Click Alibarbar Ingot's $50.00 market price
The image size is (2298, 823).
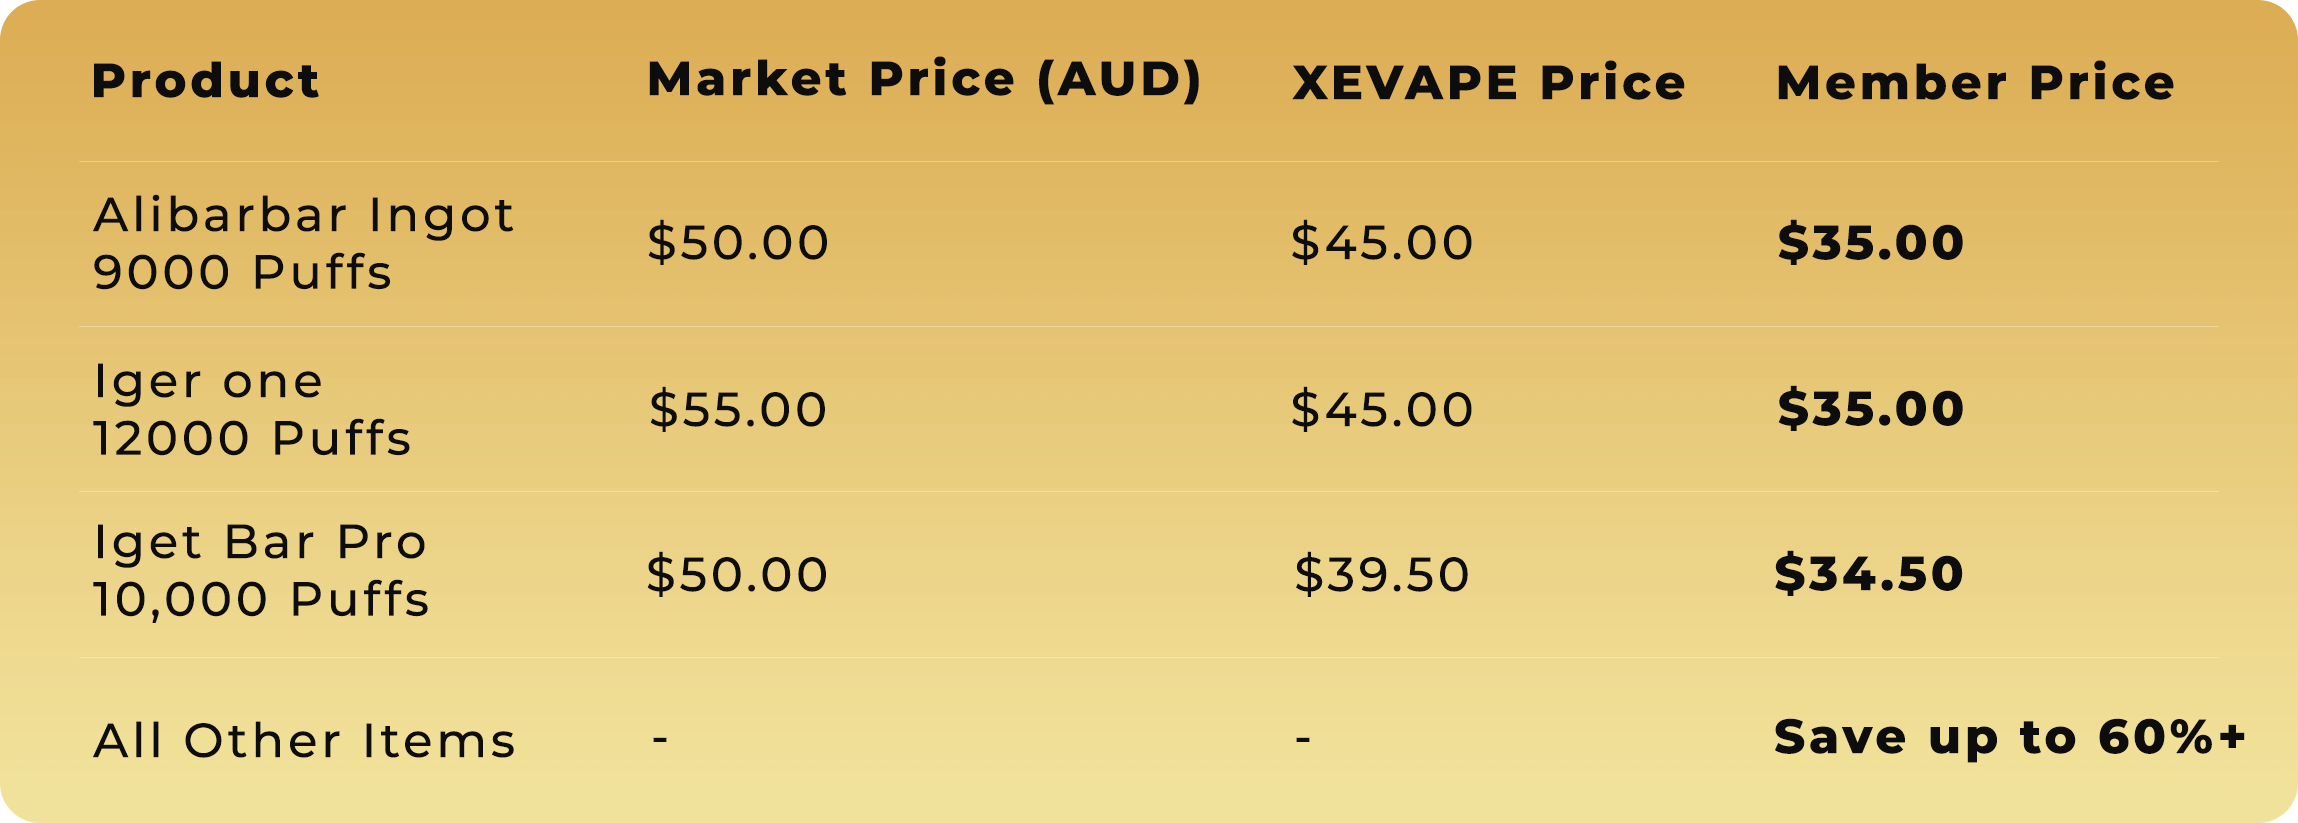pos(738,243)
